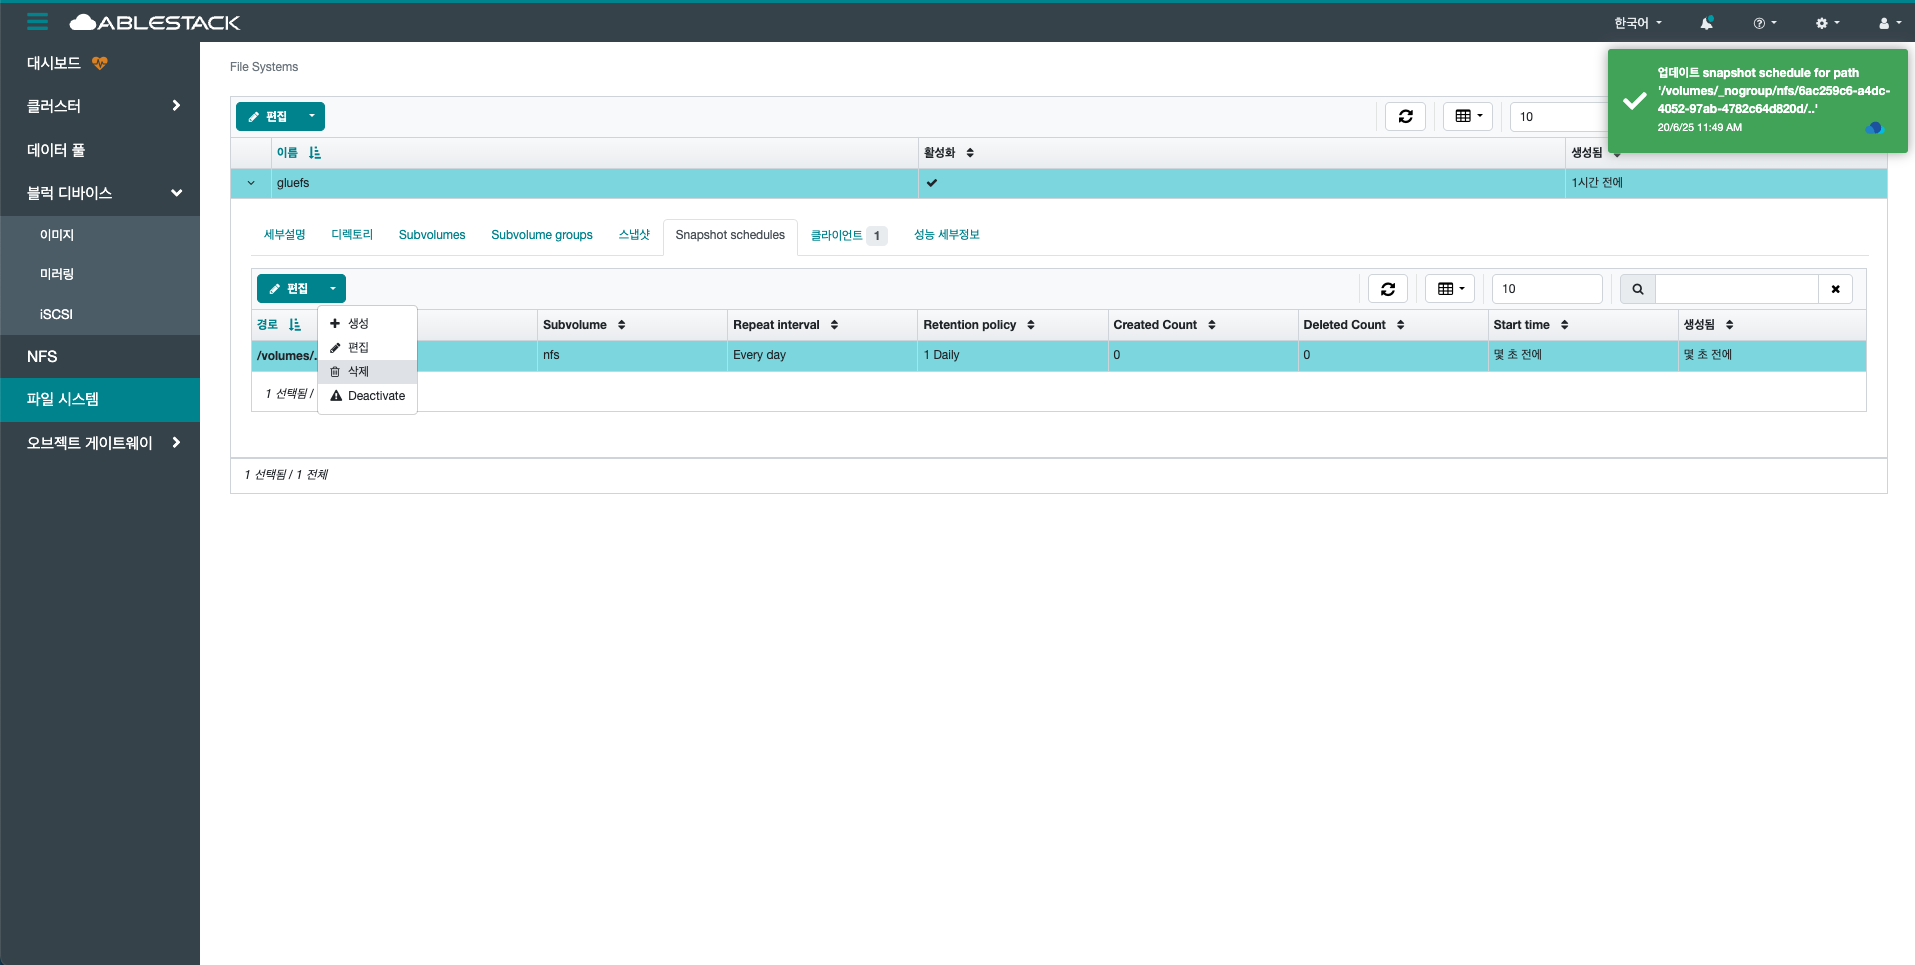Click the hamburger menu icon in header
1915x965 pixels.
[x=37, y=22]
